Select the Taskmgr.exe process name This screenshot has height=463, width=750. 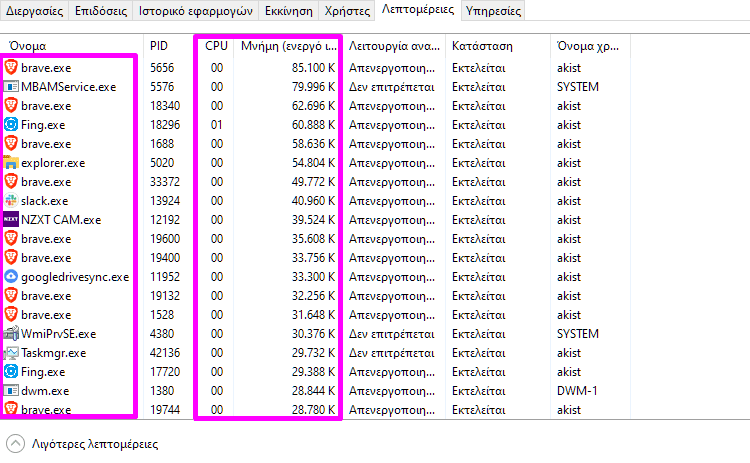click(54, 353)
